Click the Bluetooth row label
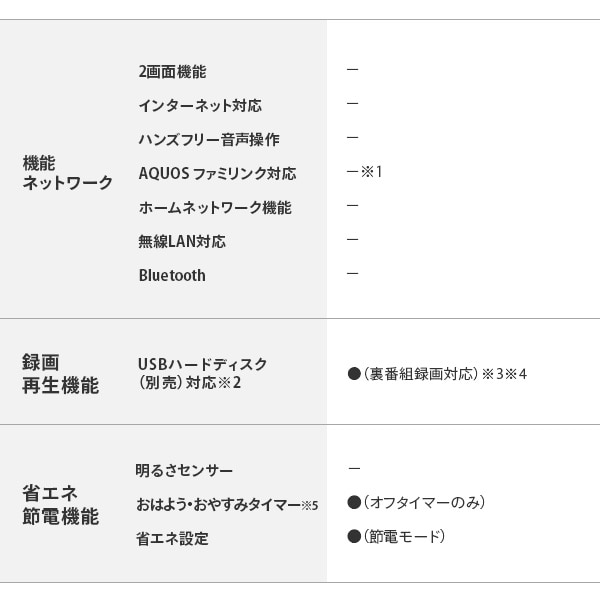 pos(172,275)
